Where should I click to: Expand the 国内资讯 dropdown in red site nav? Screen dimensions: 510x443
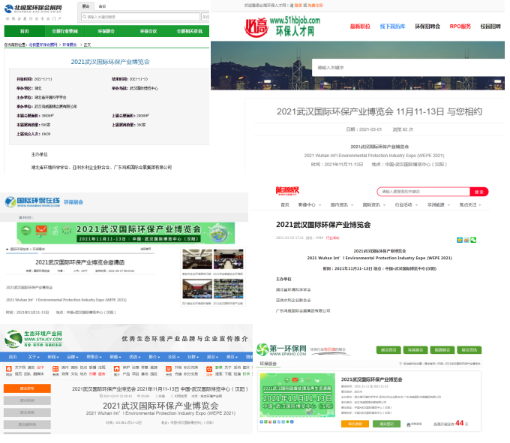coord(342,205)
